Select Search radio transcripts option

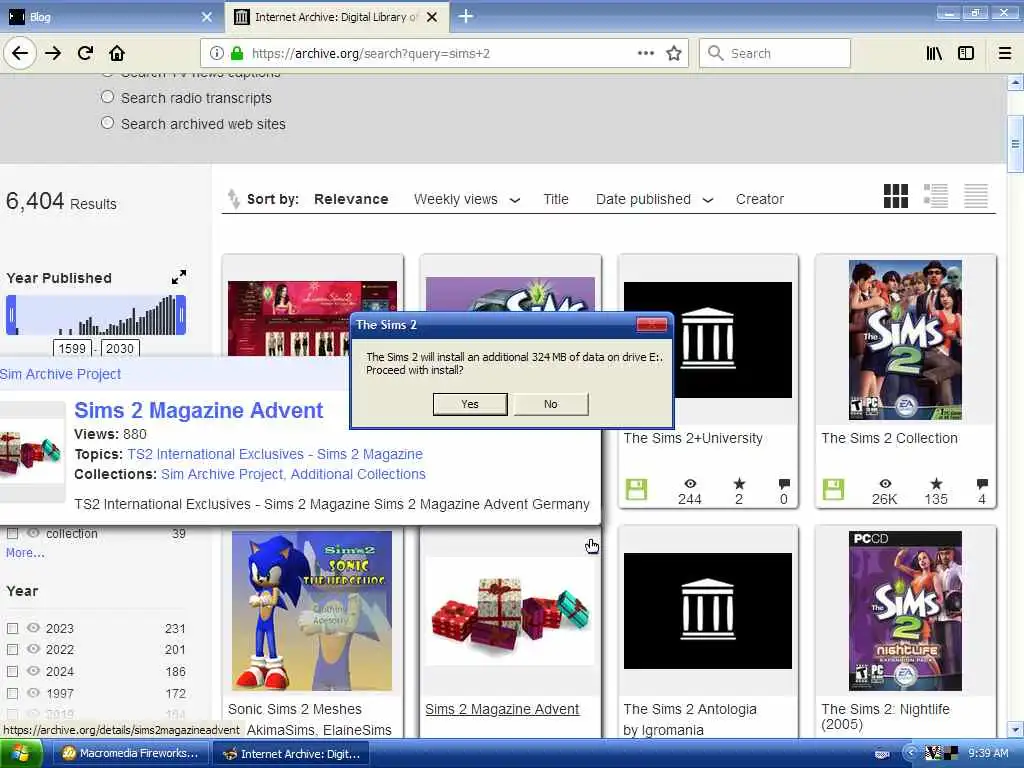108,97
